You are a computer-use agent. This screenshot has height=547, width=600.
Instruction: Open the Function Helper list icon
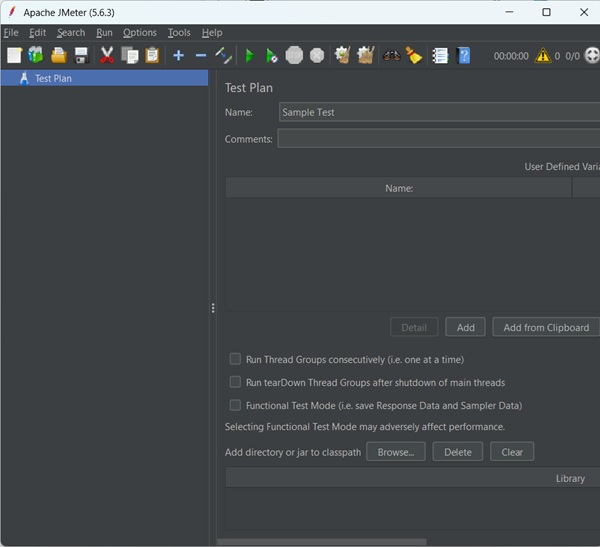pos(440,56)
